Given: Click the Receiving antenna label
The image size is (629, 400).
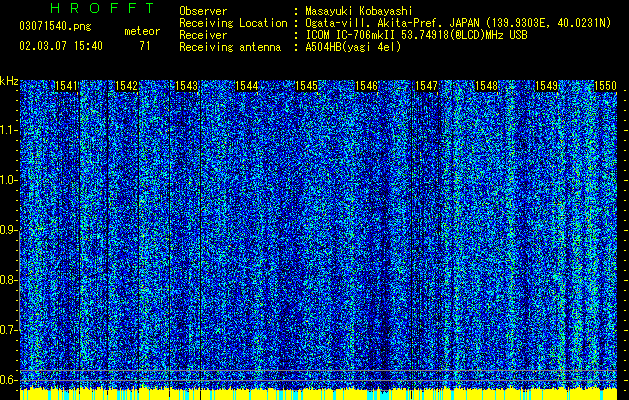Looking at the screenshot, I should 230,47.
